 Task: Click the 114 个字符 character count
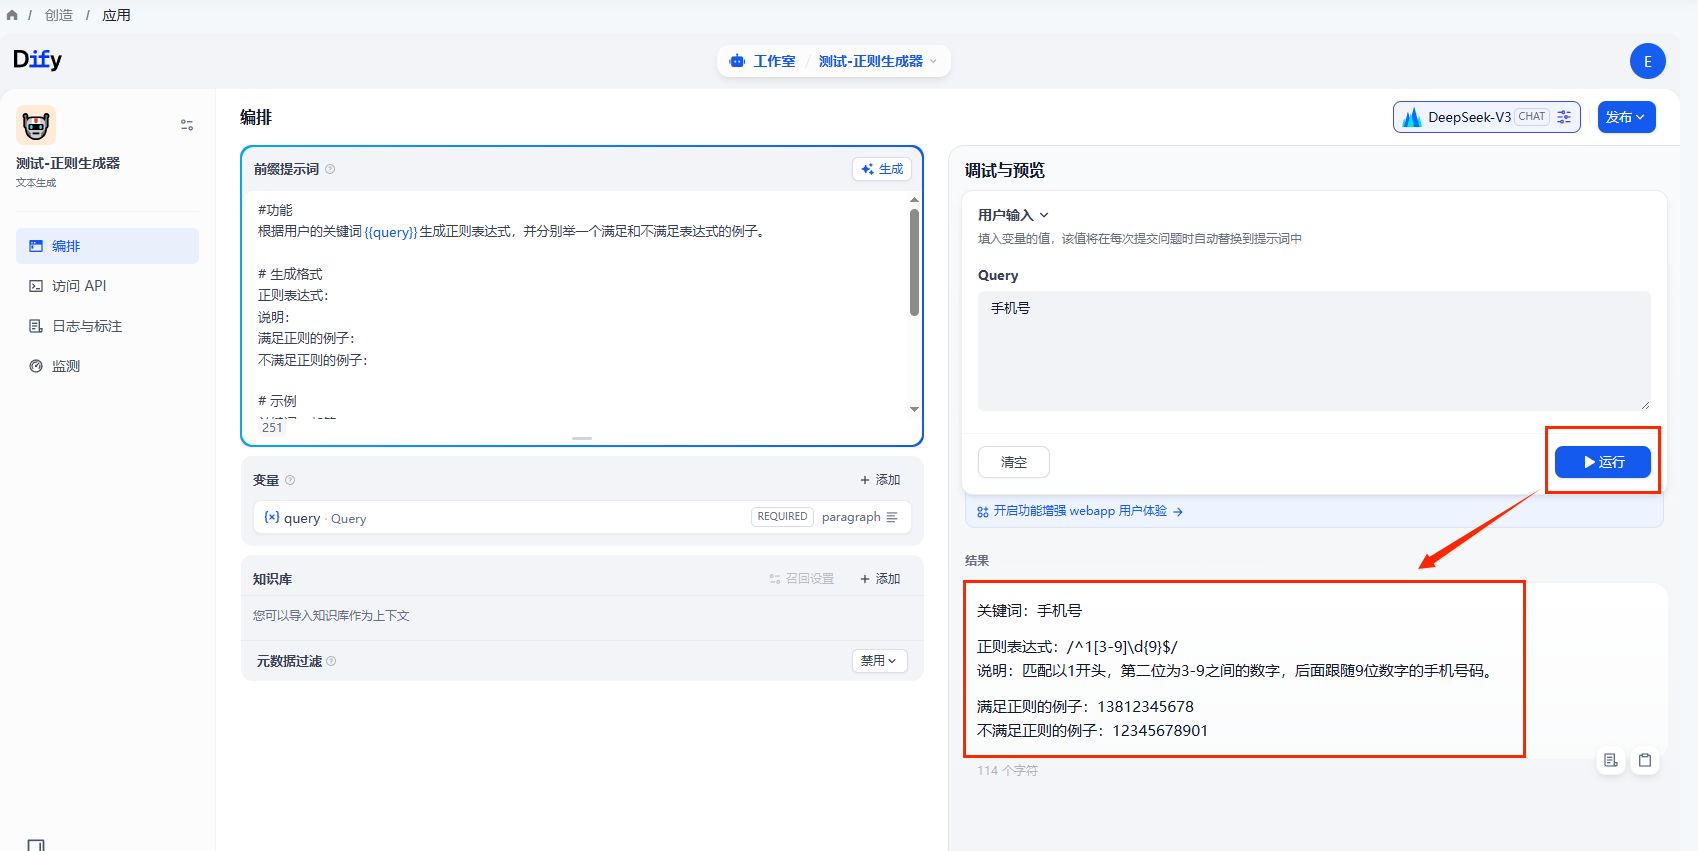[x=1008, y=771]
